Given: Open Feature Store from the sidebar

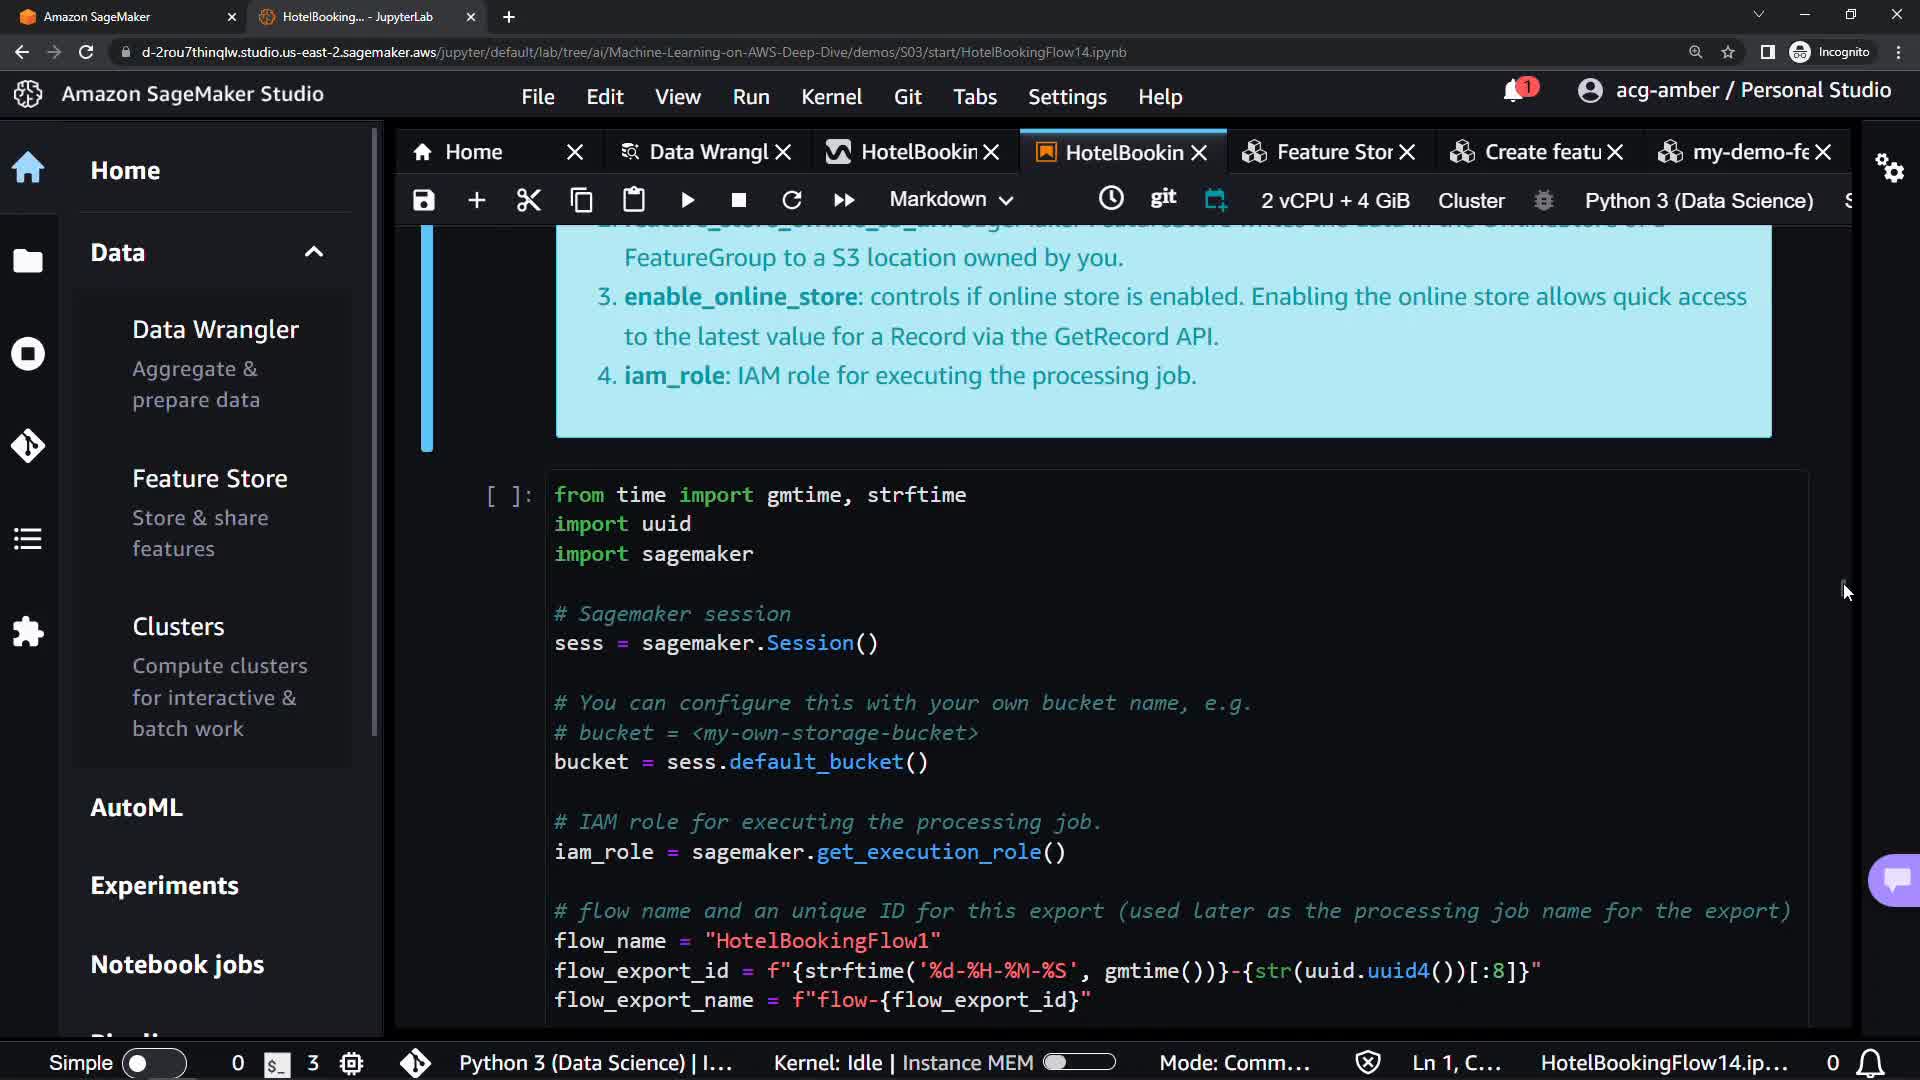Looking at the screenshot, I should point(209,479).
